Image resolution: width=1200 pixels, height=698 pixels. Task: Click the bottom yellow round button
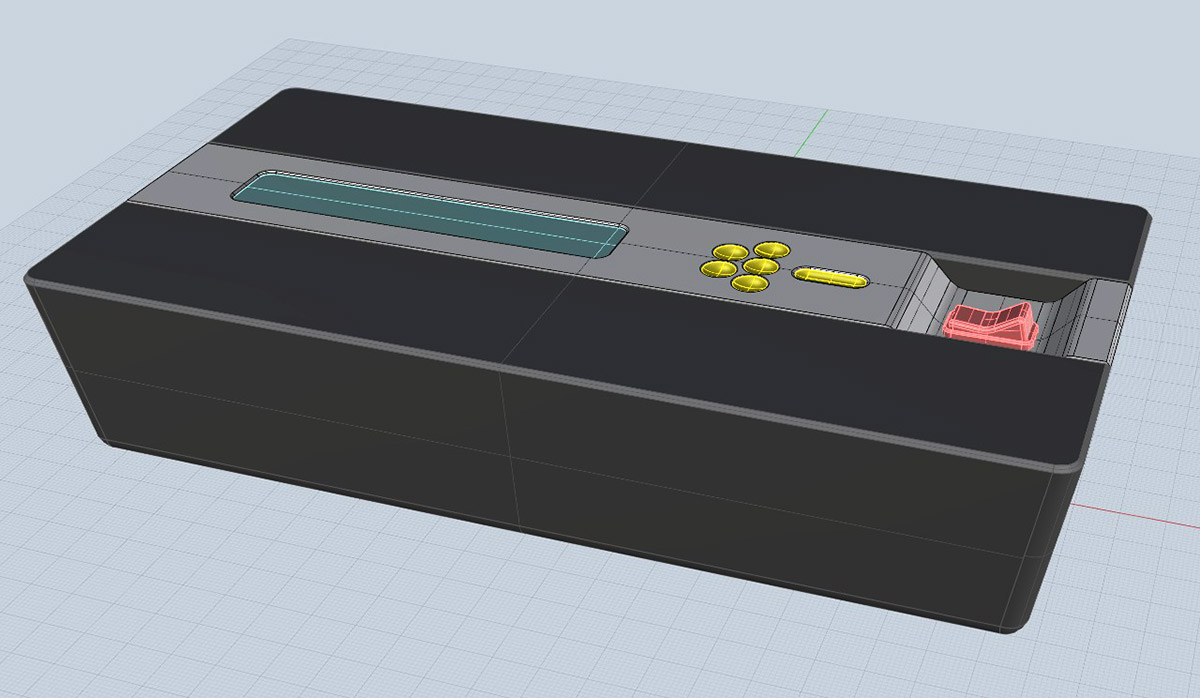coord(749,284)
